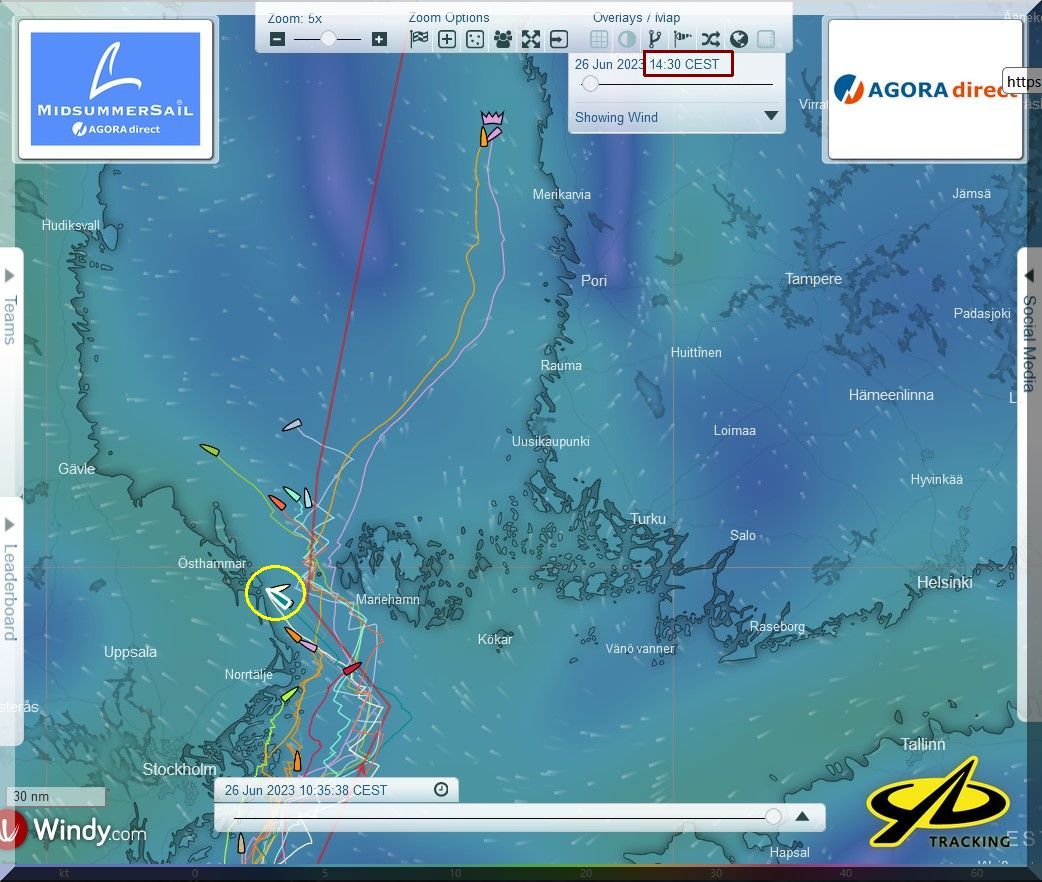The width and height of the screenshot is (1042, 882).
Task: Toggle the grid lines overlay
Action: coord(599,40)
